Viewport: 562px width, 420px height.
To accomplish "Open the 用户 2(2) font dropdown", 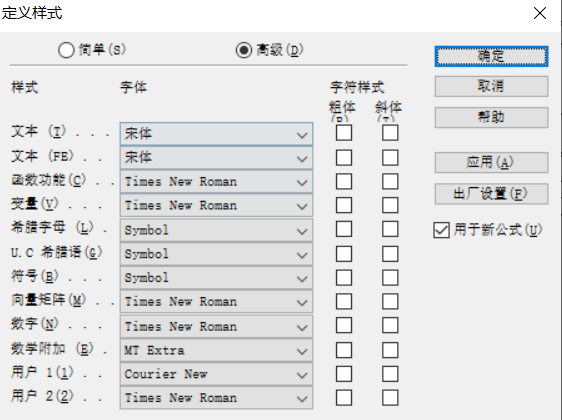I will click(216, 398).
